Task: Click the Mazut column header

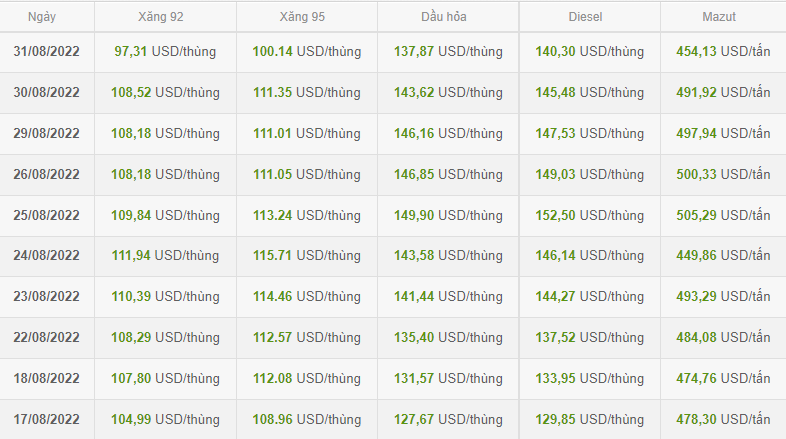Action: (721, 17)
